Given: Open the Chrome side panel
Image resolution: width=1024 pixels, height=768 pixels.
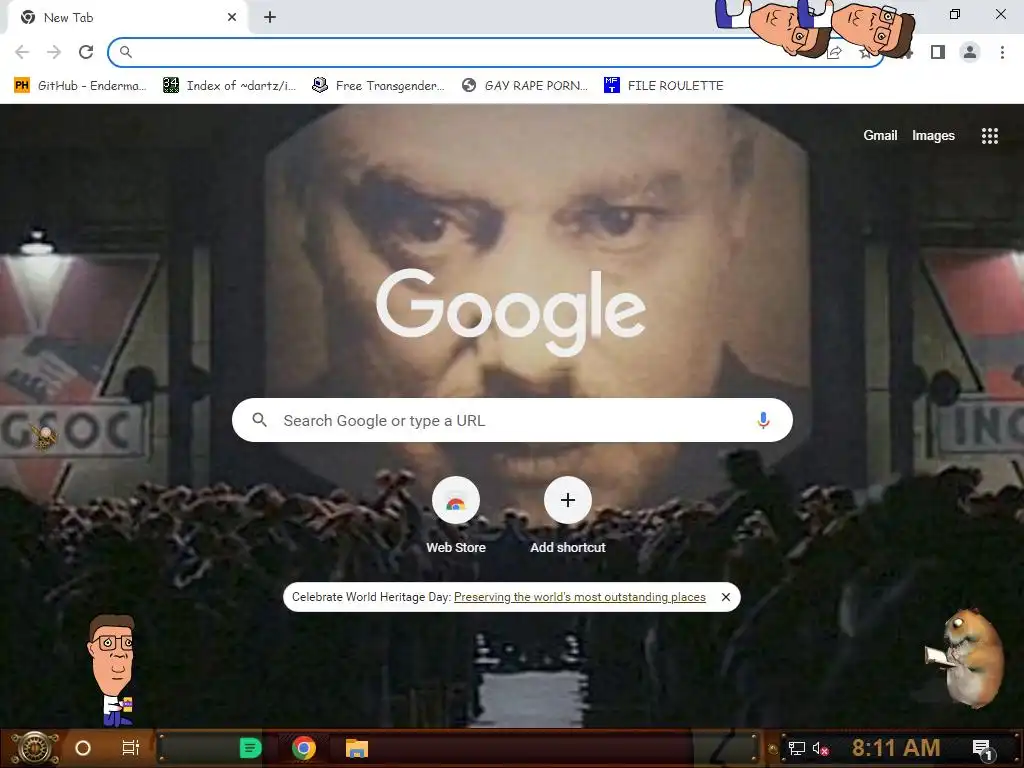Looking at the screenshot, I should pyautogui.click(x=938, y=52).
